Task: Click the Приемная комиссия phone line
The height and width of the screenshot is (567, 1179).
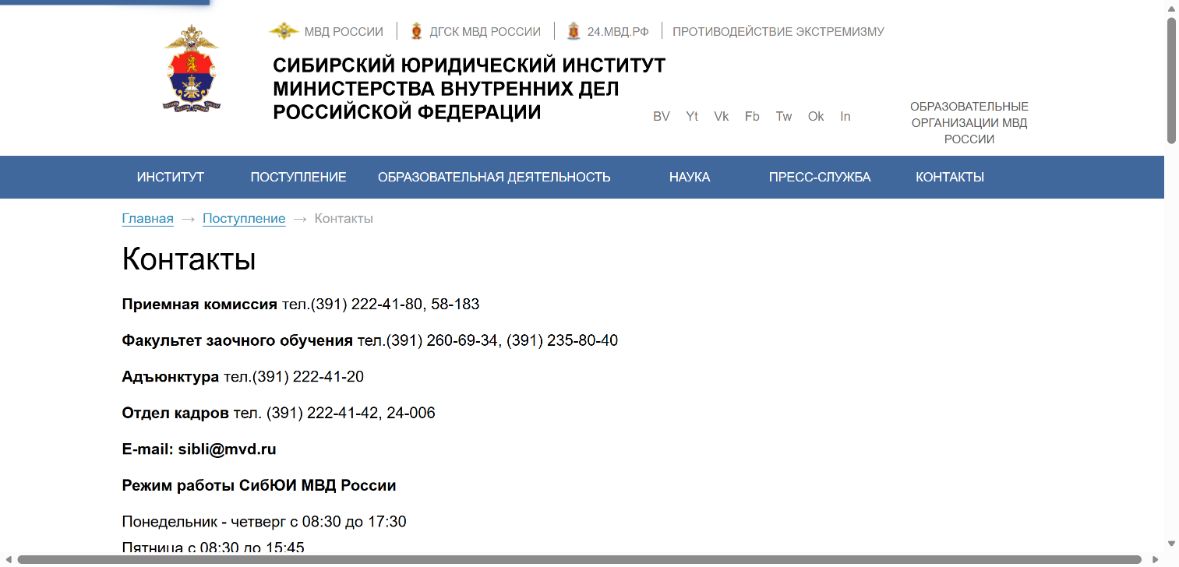Action: (301, 305)
